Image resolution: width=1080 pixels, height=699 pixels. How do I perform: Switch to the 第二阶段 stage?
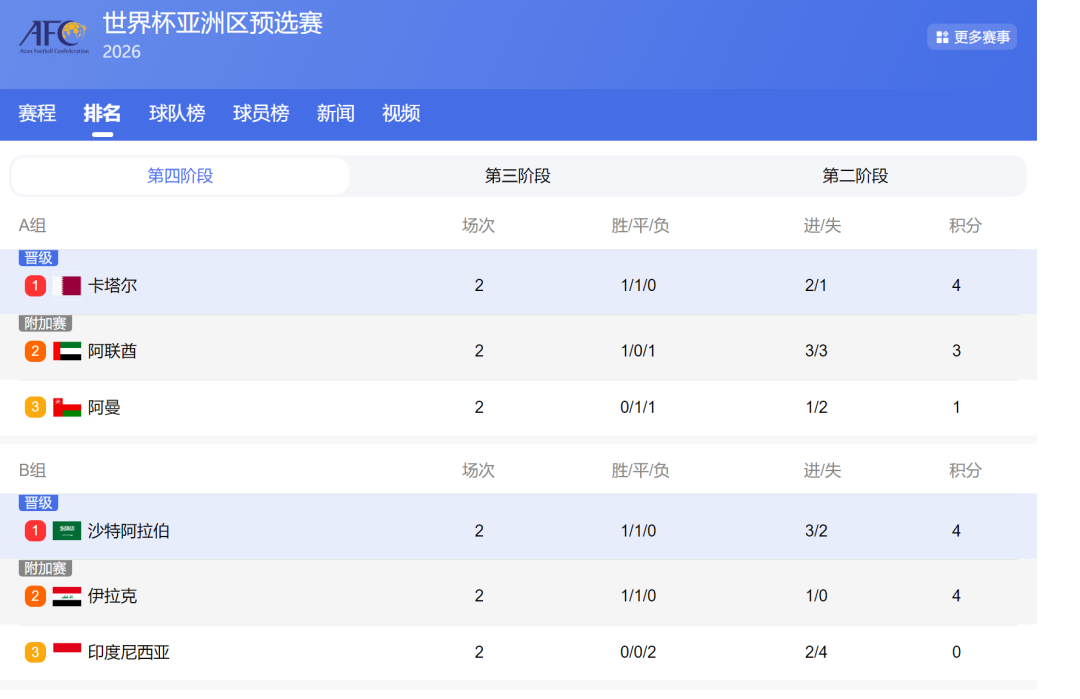[x=855, y=176]
